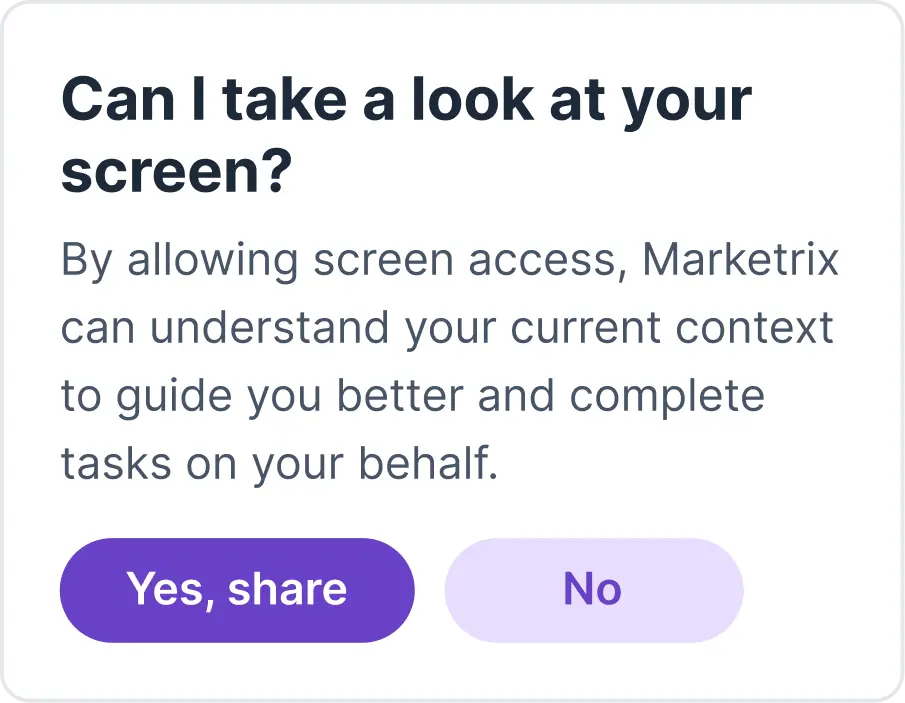Click the word "complete" in the description
Viewport: 905px width, 703px height.
(x=667, y=396)
